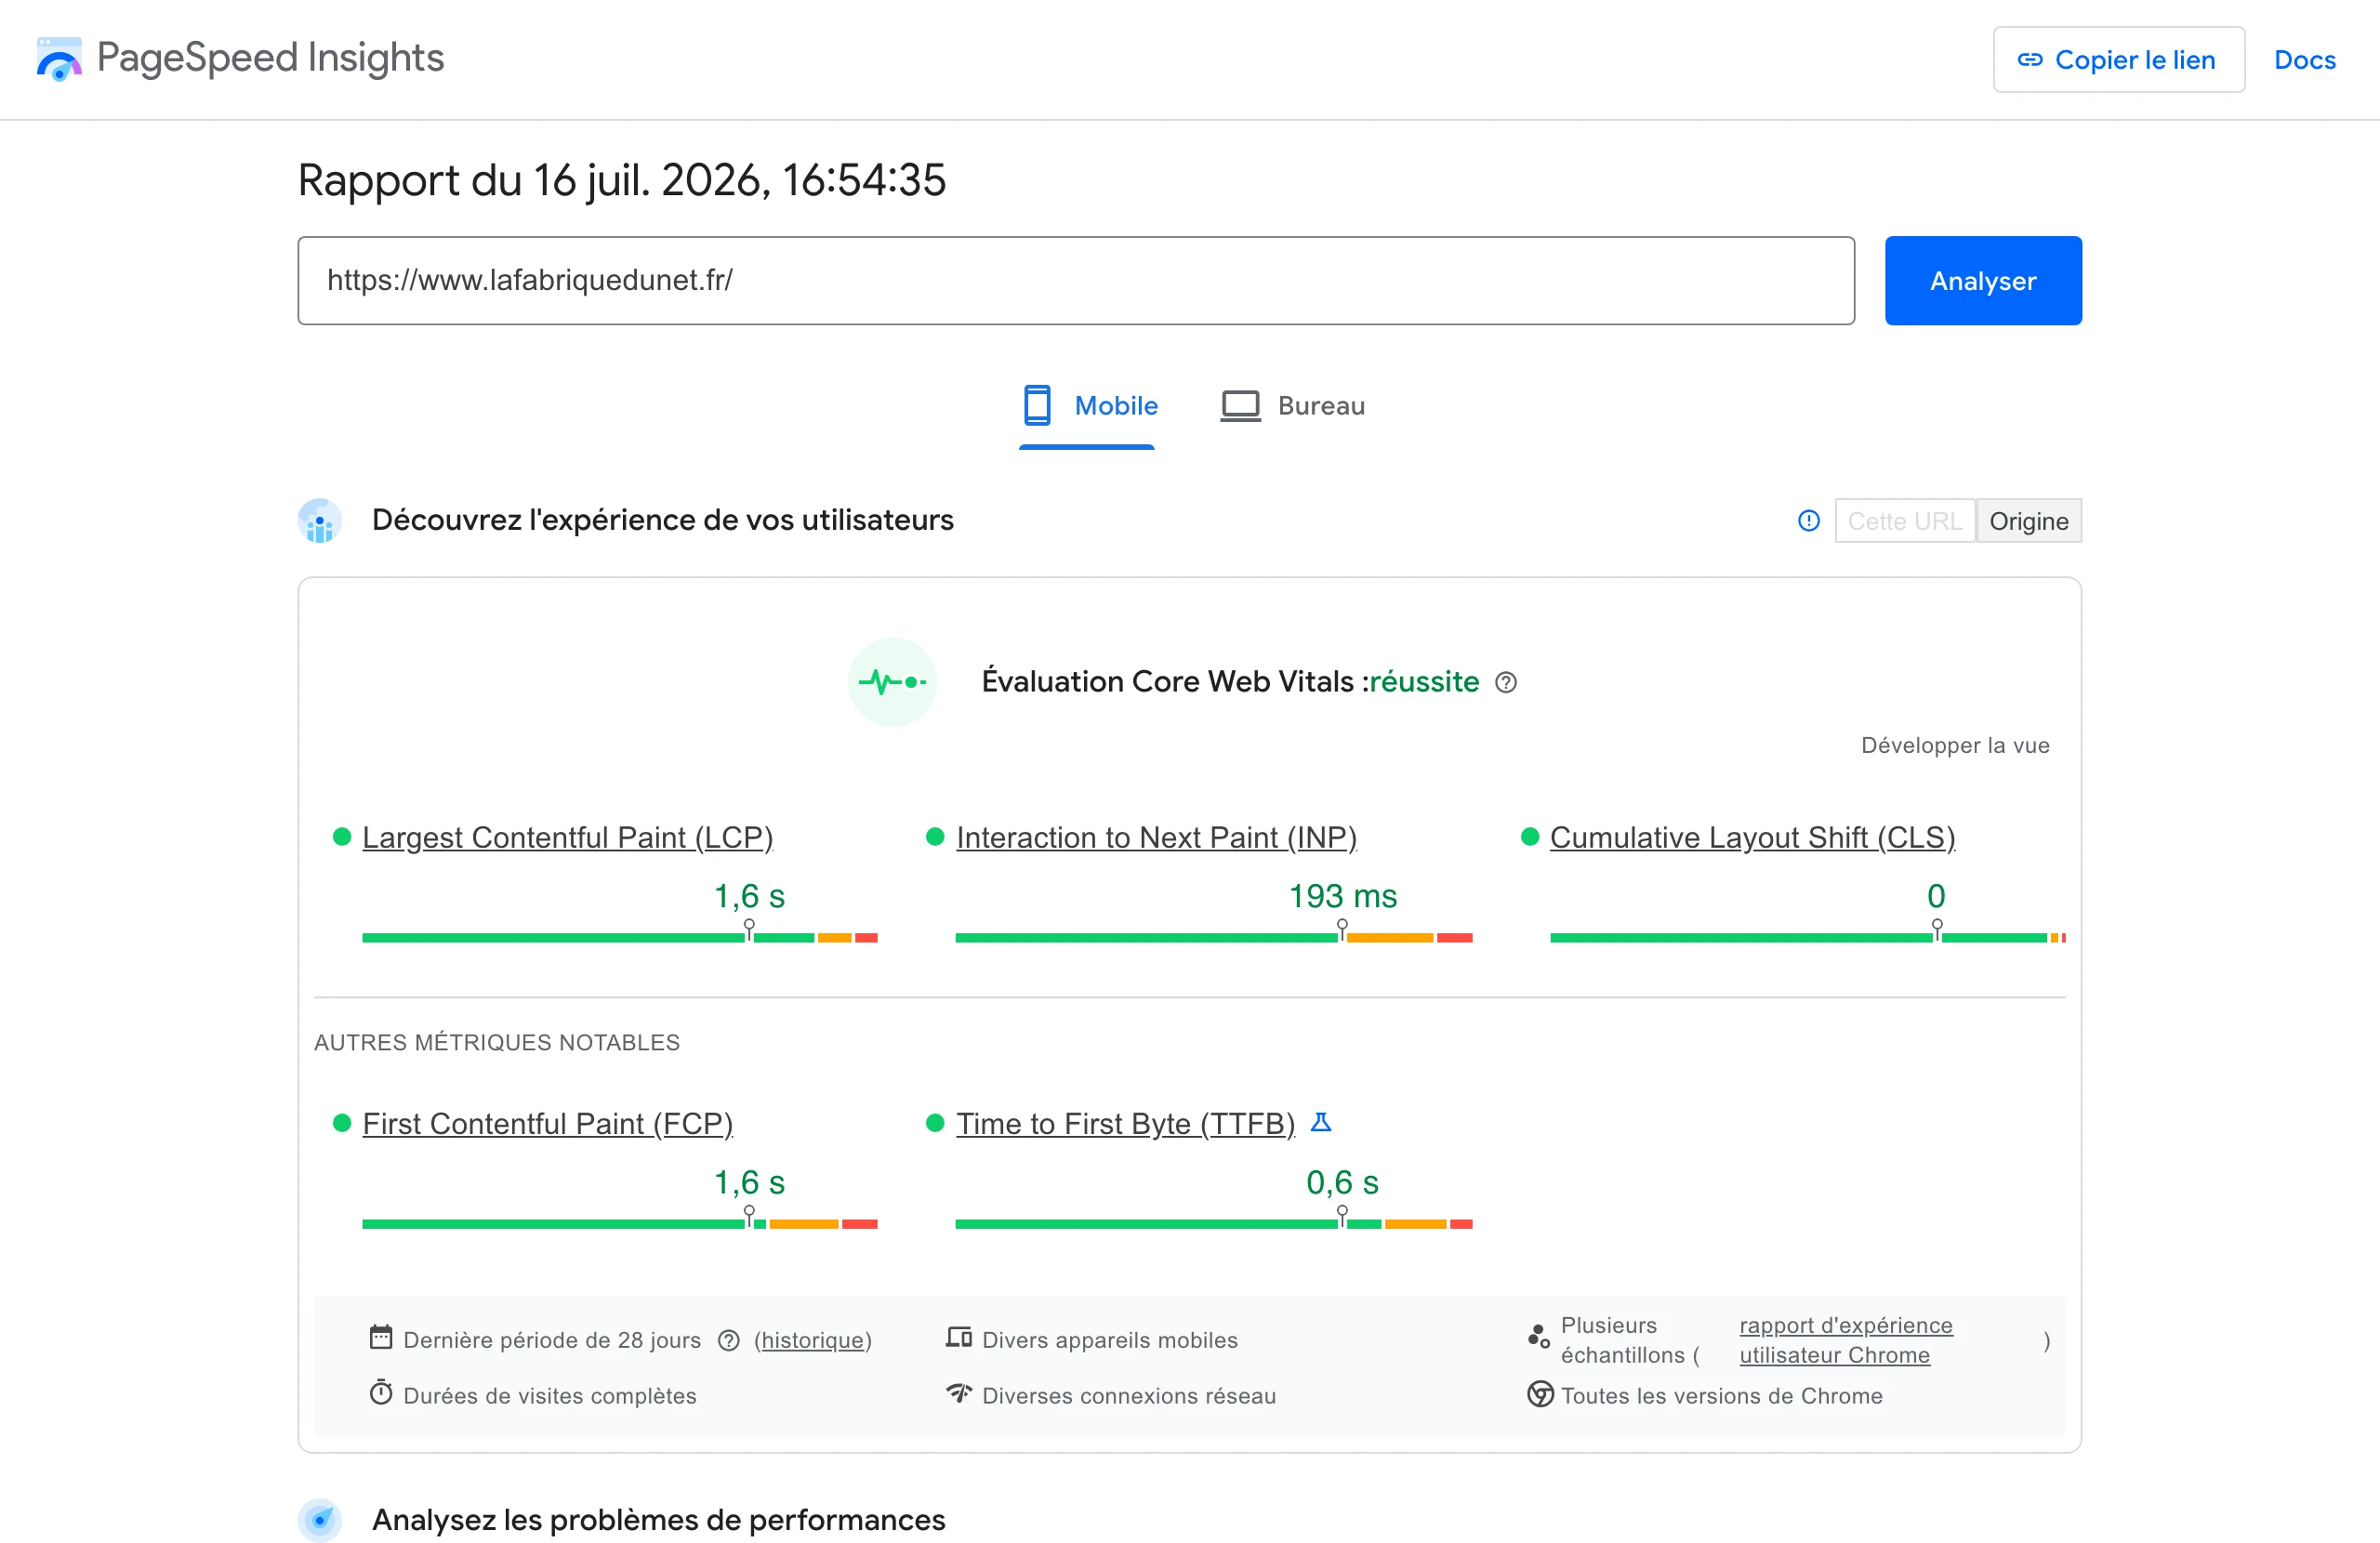The width and height of the screenshot is (2380, 1543).
Task: Click the 0,6 s TTFB value
Action: point(1342,1182)
